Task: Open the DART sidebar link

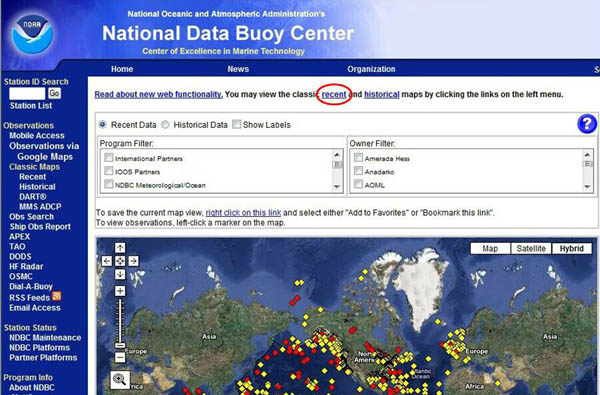Action: (33, 197)
